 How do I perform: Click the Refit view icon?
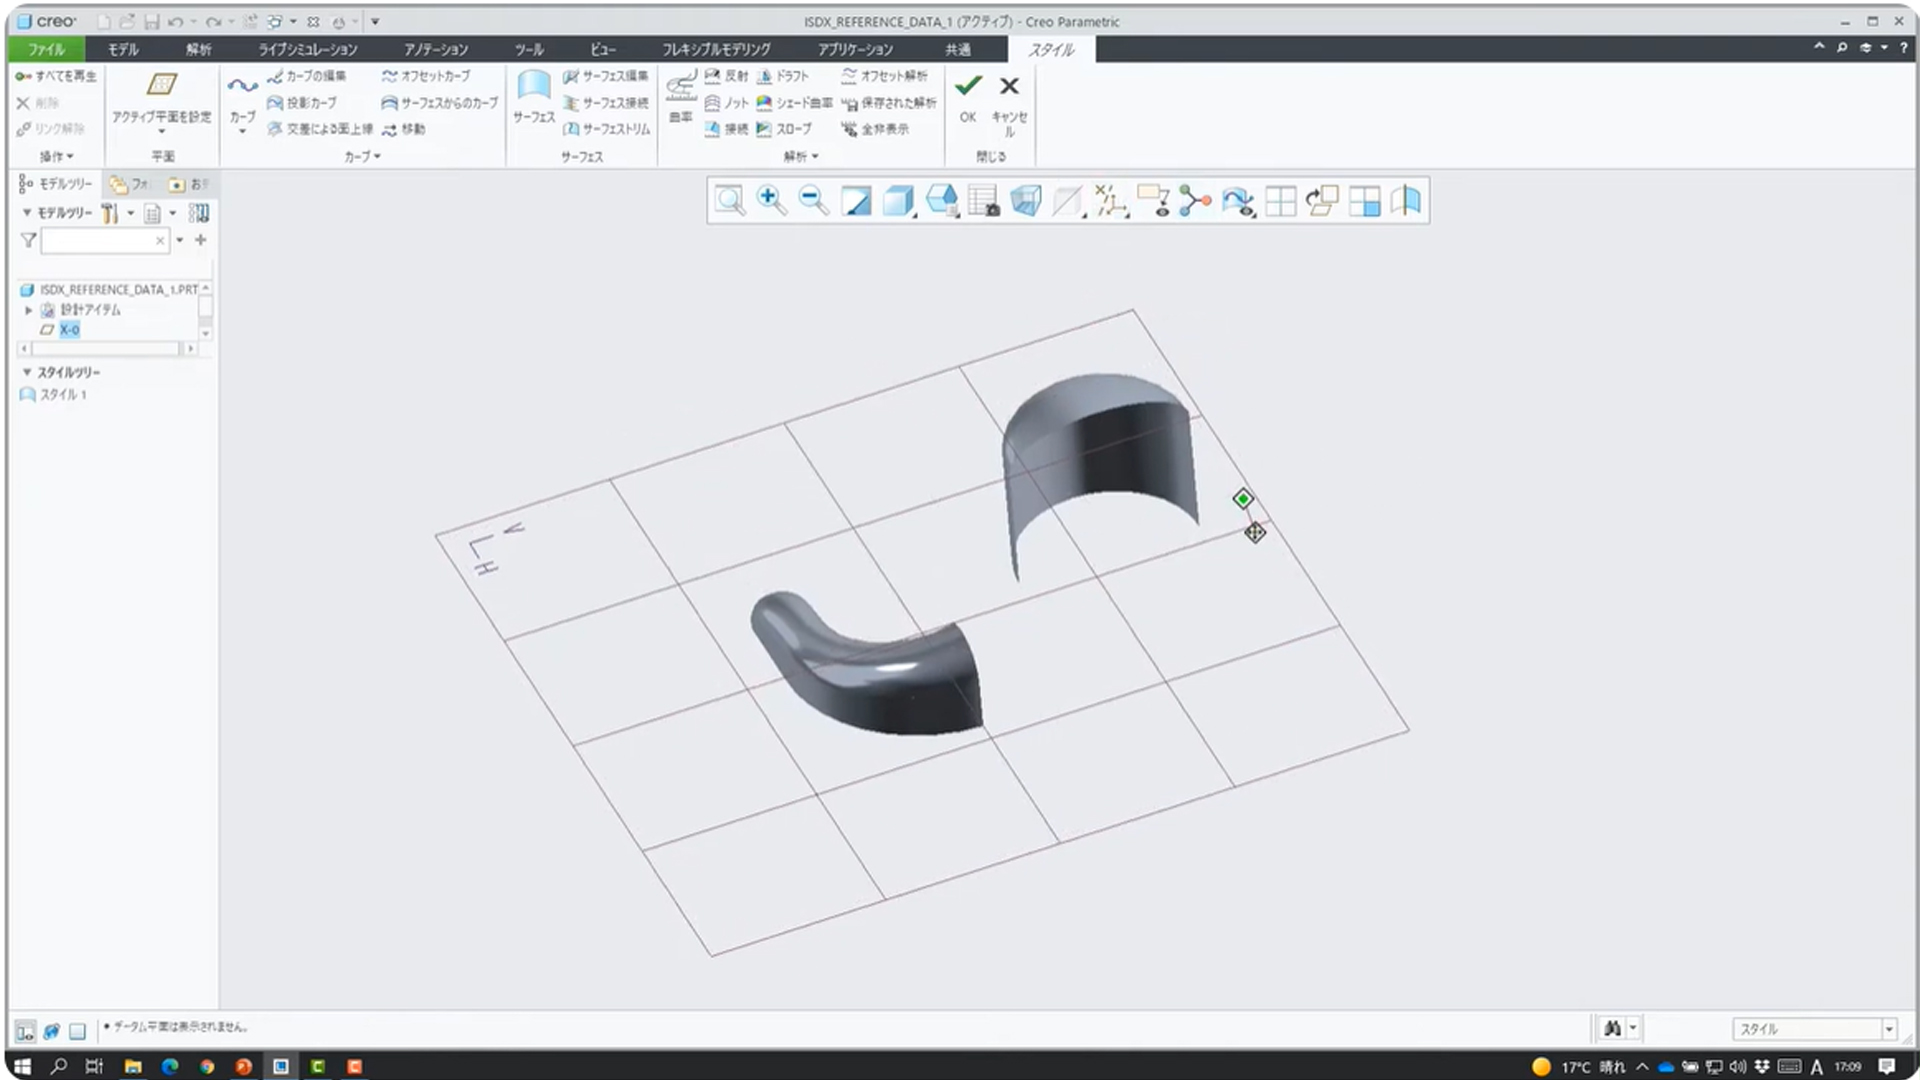pos(729,200)
